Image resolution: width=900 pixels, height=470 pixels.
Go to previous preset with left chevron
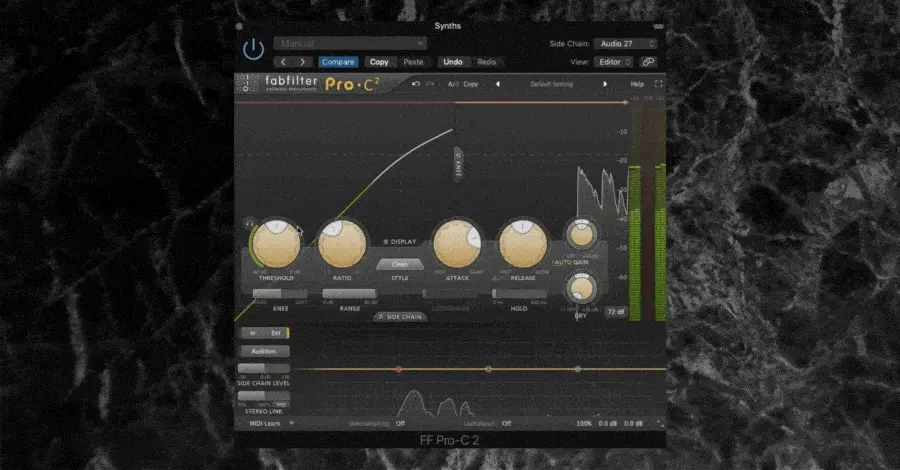283,62
